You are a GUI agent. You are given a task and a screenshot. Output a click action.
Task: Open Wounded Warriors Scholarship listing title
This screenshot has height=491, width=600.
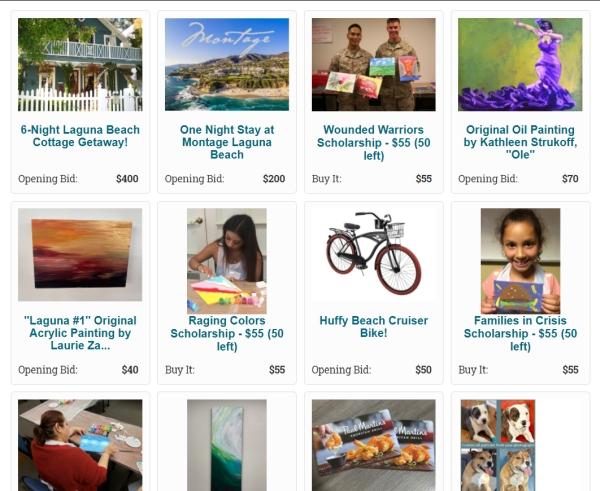tap(373, 142)
